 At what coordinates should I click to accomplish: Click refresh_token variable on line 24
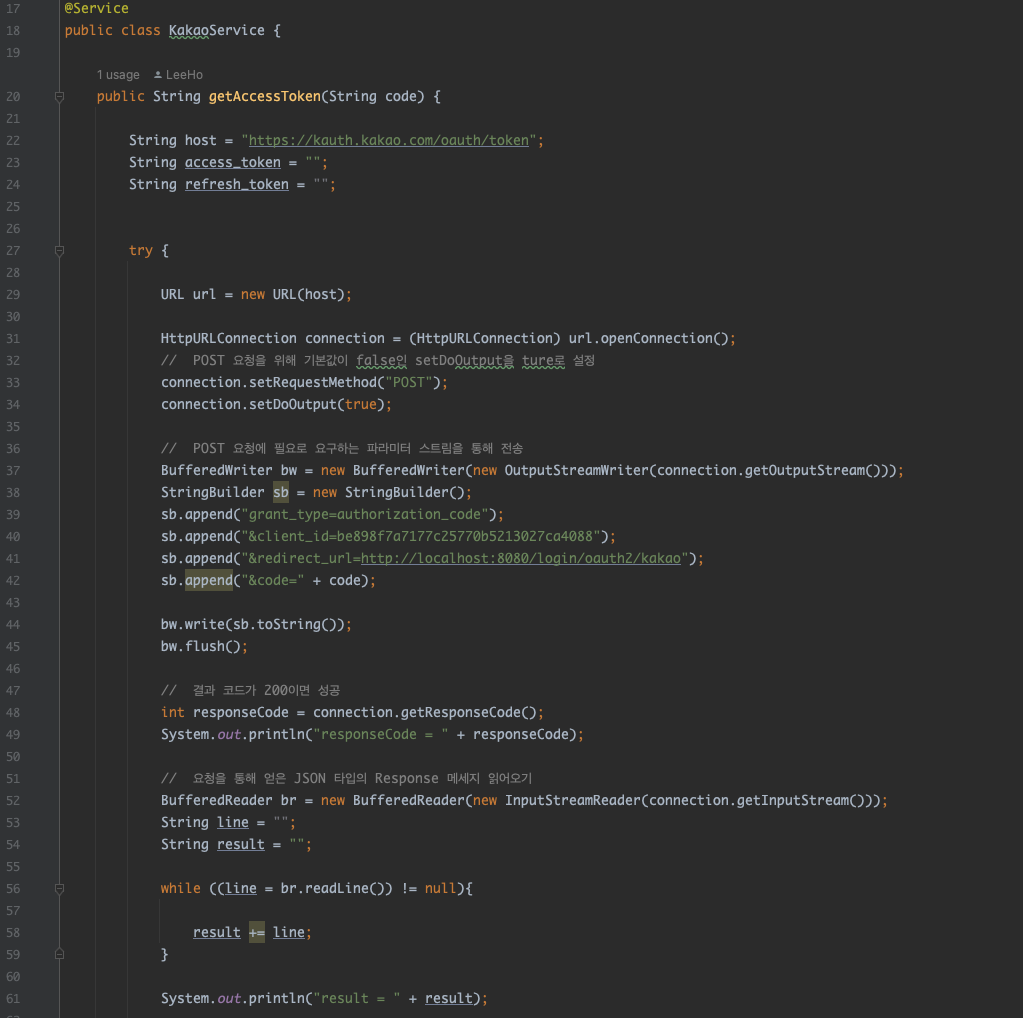tap(237, 185)
